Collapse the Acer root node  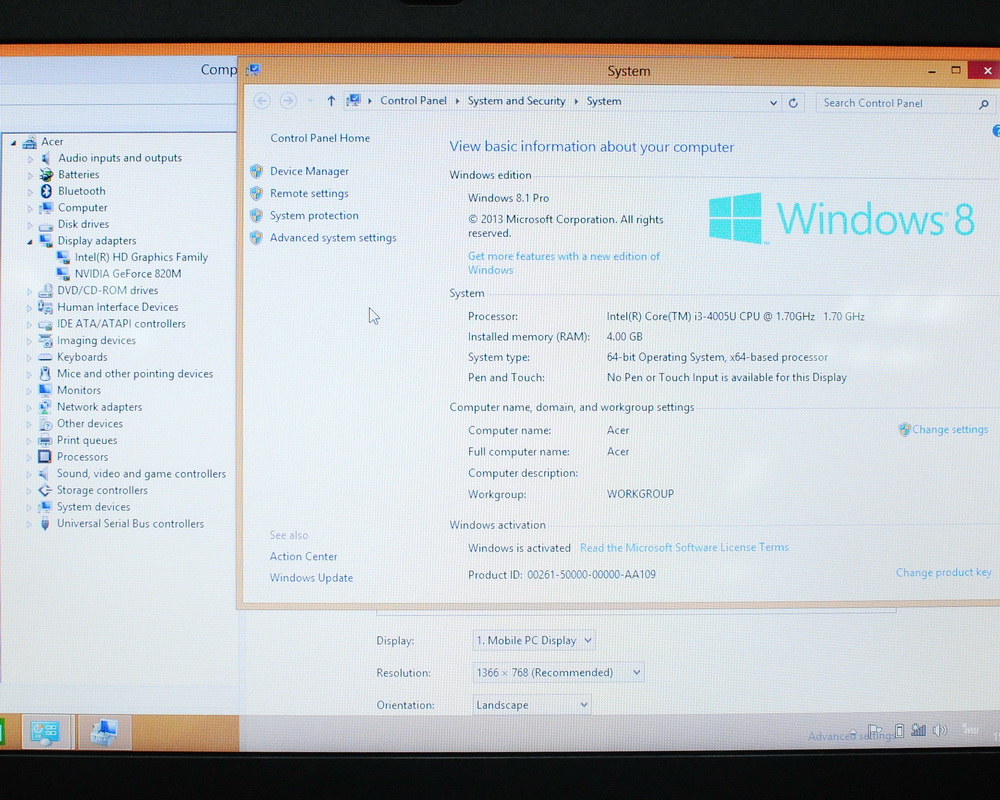pyautogui.click(x=13, y=142)
